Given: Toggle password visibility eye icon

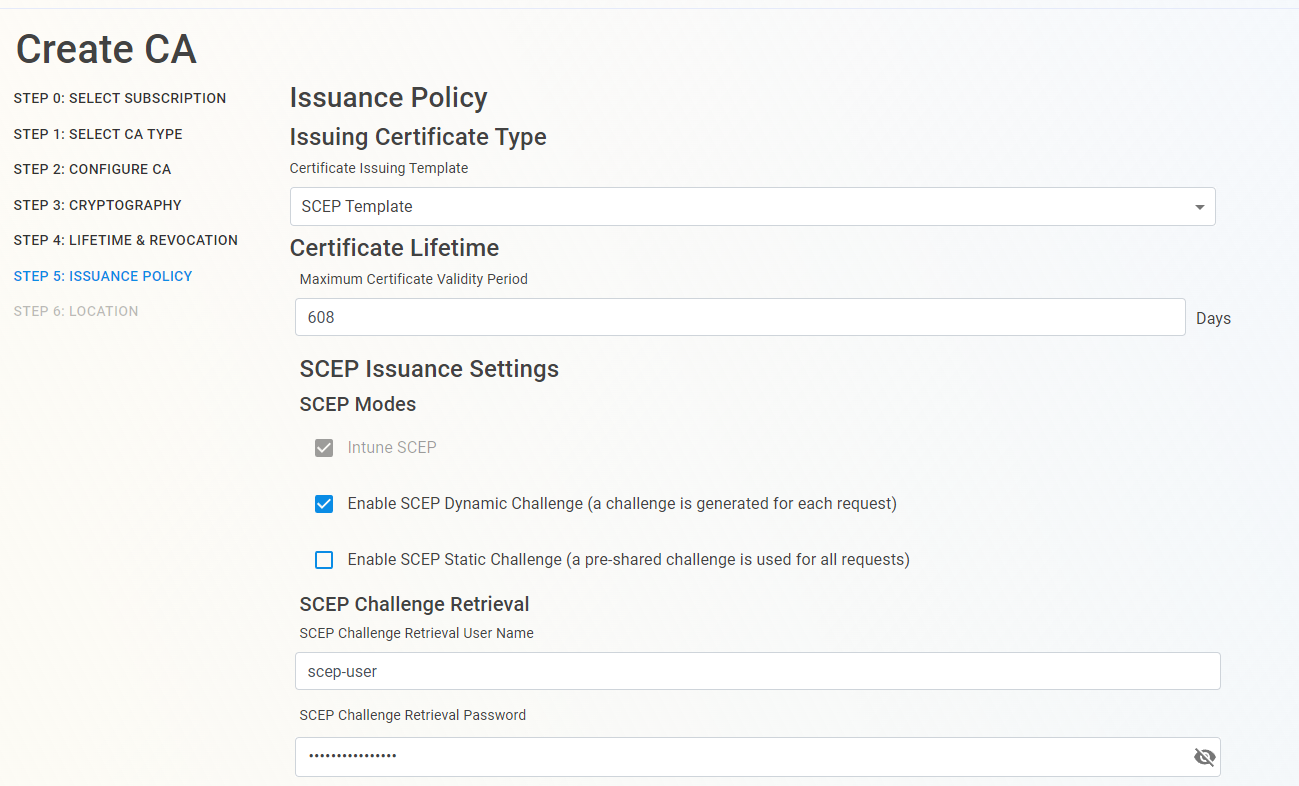Looking at the screenshot, I should pyautogui.click(x=1204, y=757).
